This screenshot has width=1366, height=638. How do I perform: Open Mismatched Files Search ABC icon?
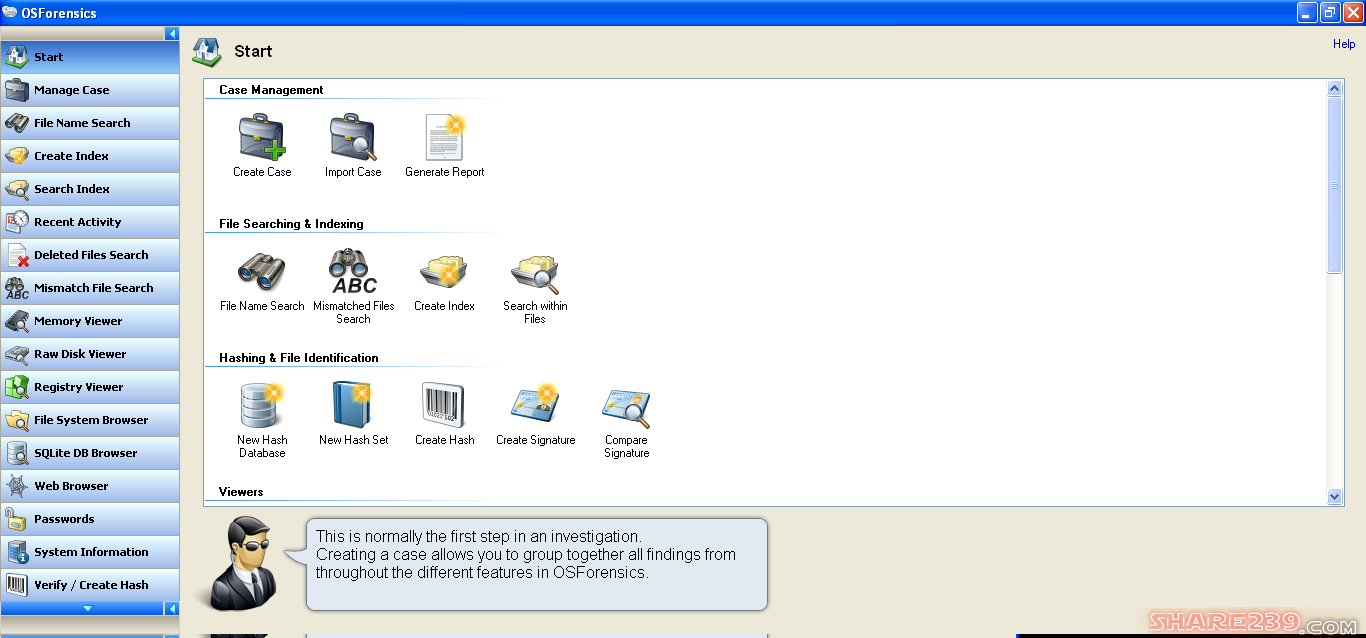coord(353,272)
